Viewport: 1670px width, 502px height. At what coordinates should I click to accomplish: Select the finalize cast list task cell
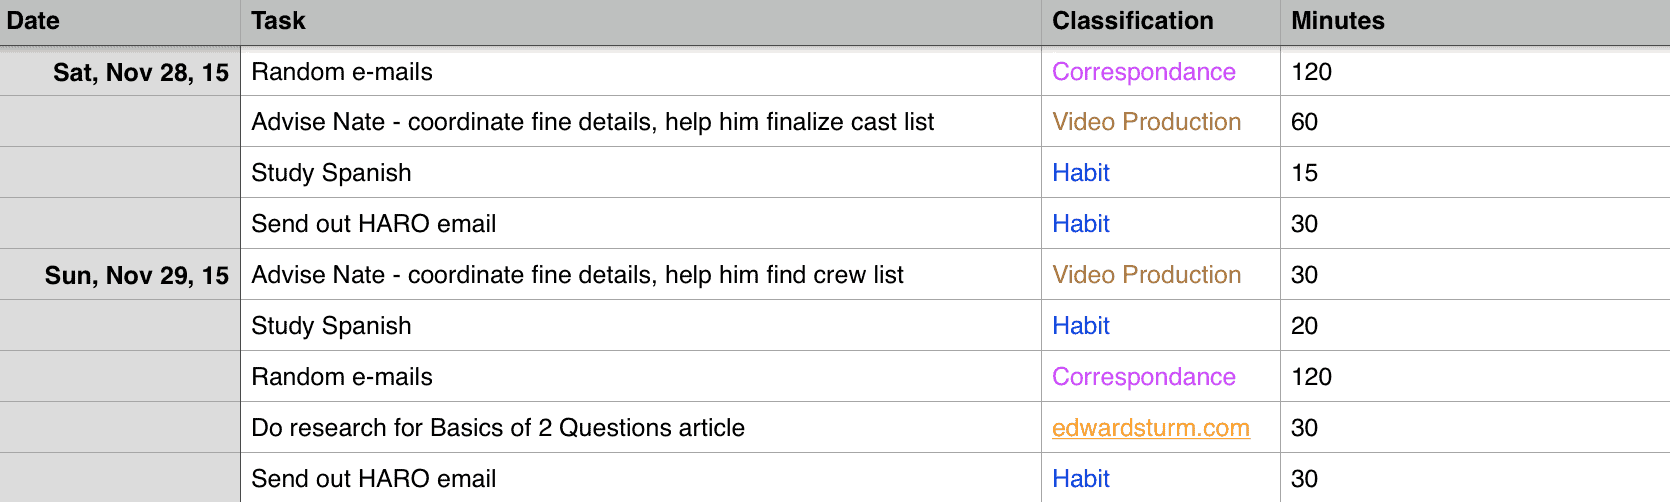click(x=641, y=122)
